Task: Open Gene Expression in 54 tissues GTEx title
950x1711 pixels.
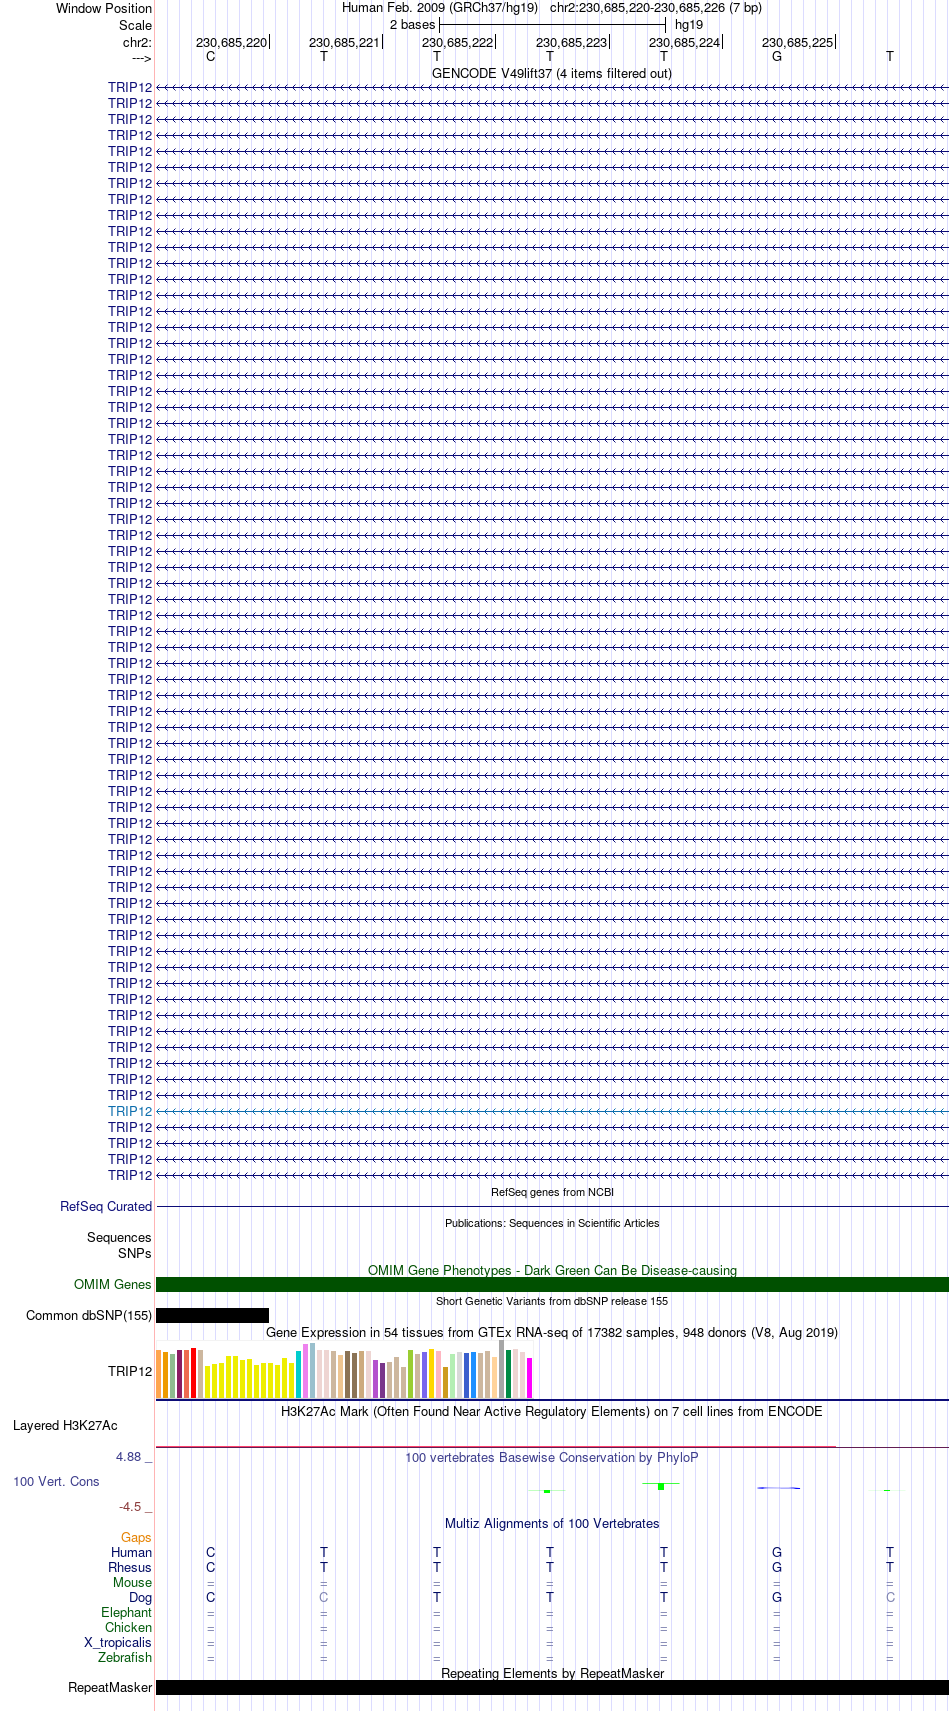Action: (x=552, y=1333)
